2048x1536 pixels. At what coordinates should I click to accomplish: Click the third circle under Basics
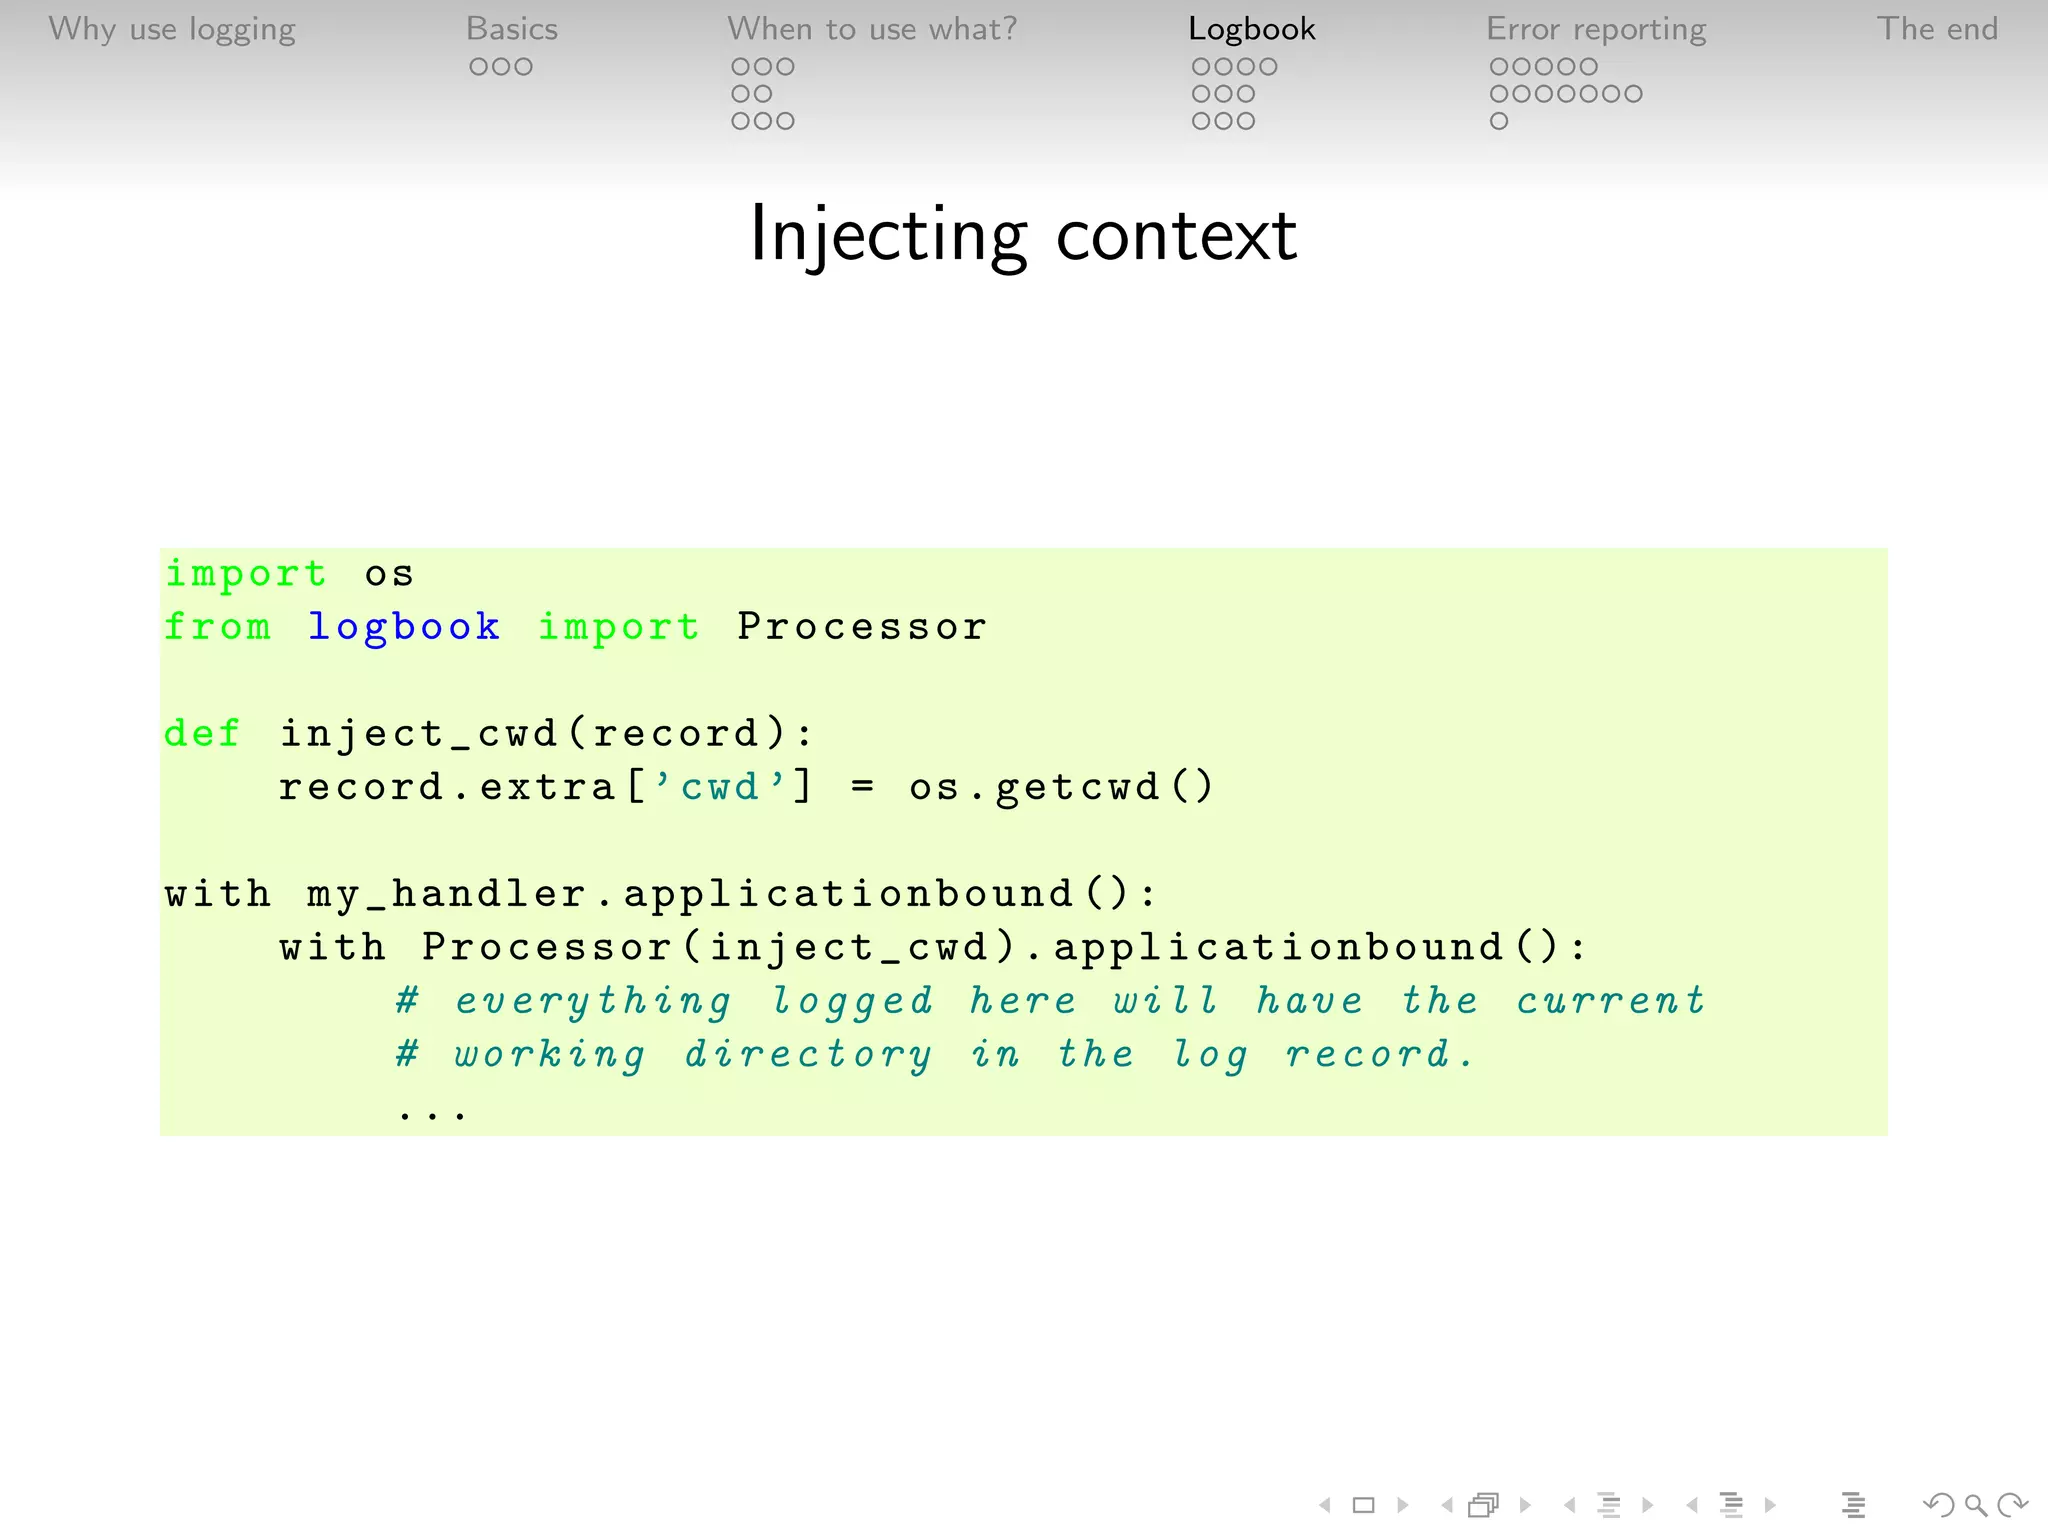coord(523,67)
